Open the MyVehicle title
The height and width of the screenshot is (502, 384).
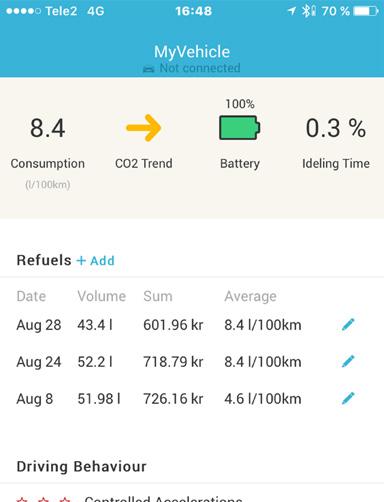(192, 52)
